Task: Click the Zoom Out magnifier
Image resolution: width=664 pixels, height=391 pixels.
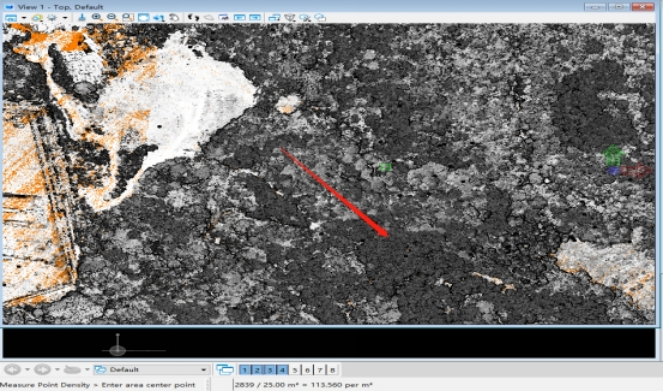Action: 112,17
